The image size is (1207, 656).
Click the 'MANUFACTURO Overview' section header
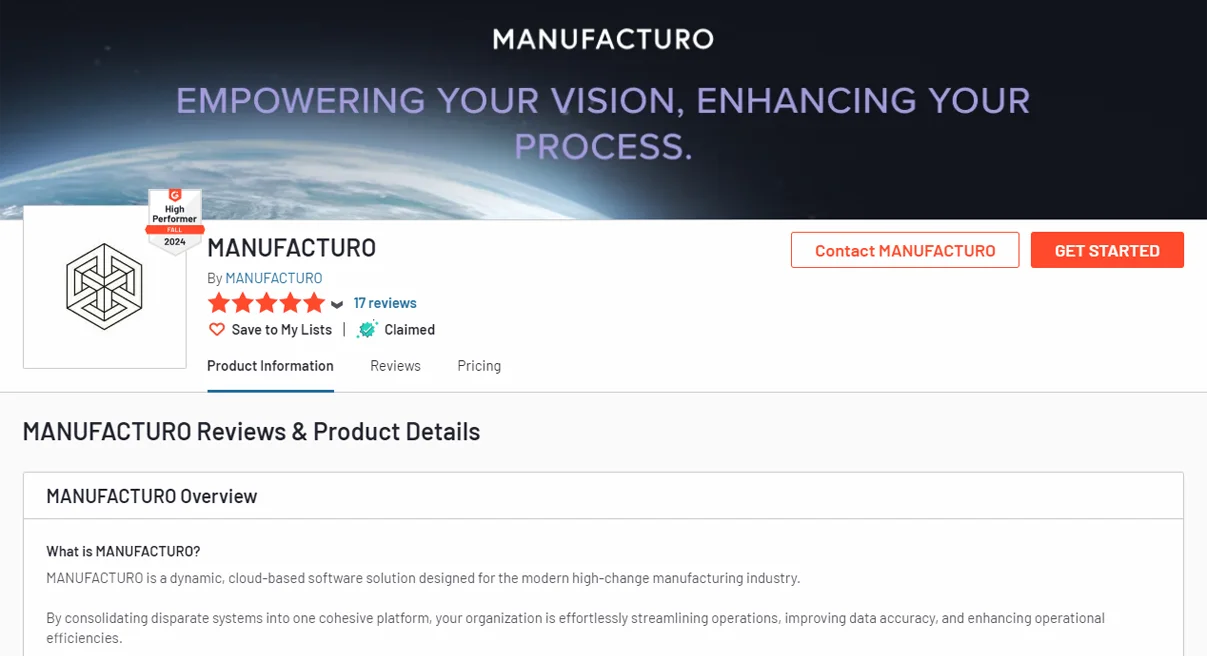[x=152, y=496]
